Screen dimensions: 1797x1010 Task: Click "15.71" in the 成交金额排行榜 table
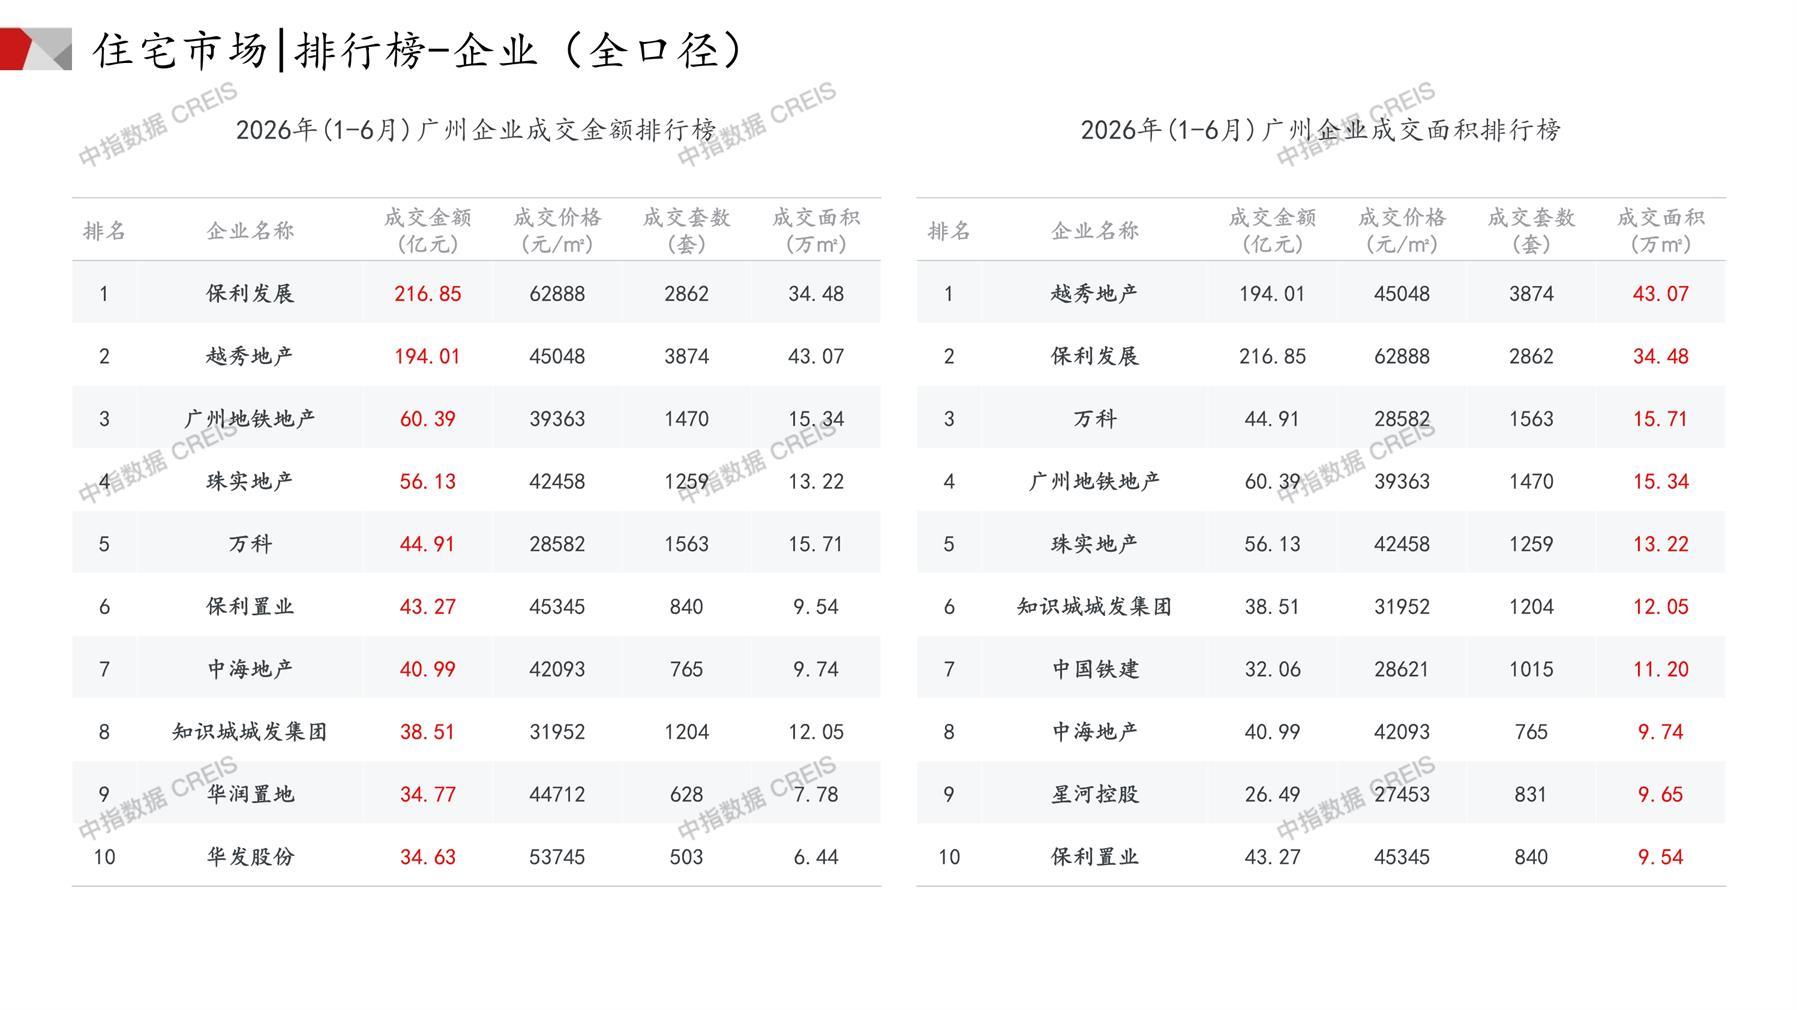click(816, 544)
